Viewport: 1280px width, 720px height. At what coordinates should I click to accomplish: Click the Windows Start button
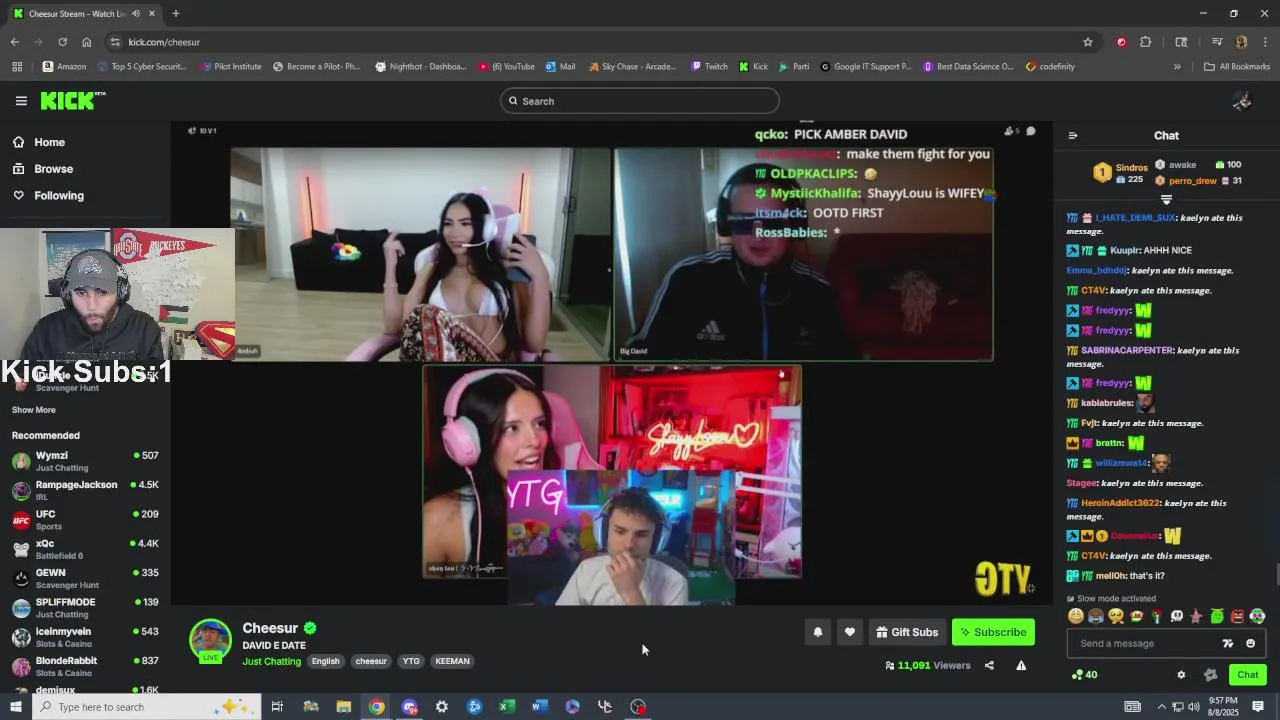click(x=15, y=707)
